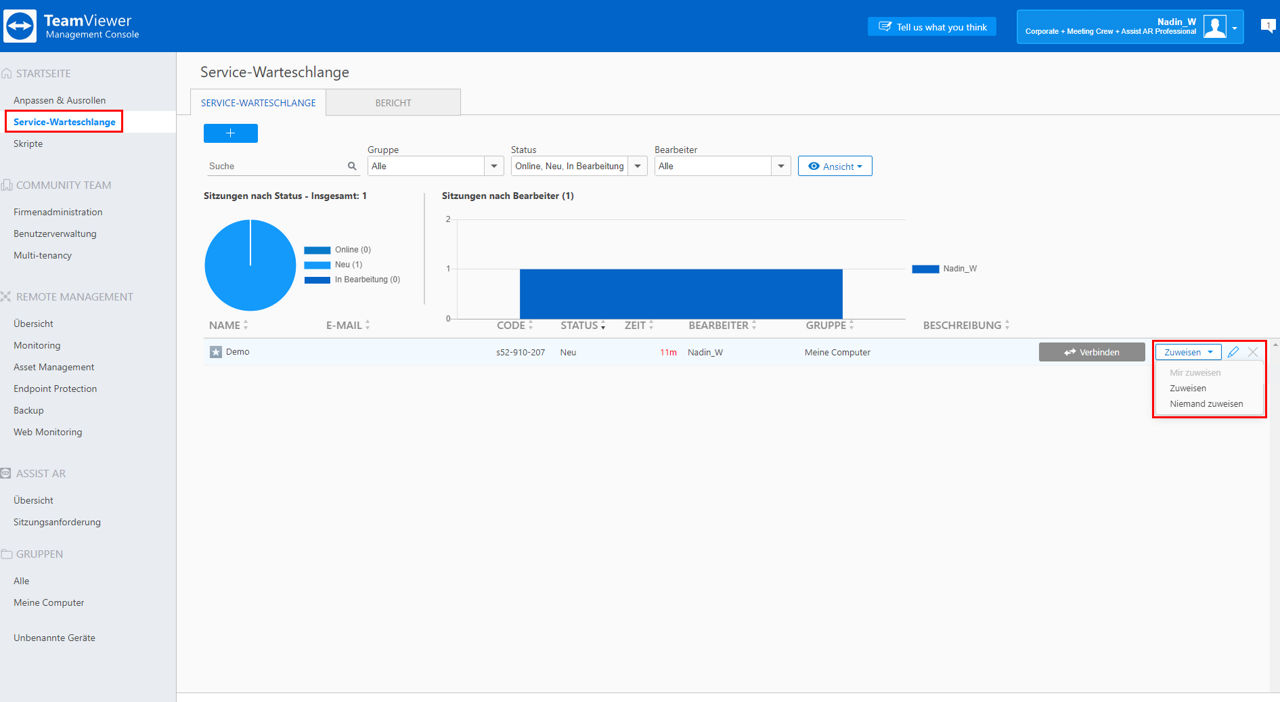Click the Tell us what you think button
Screen dimensions: 1280x702
[x=932, y=27]
